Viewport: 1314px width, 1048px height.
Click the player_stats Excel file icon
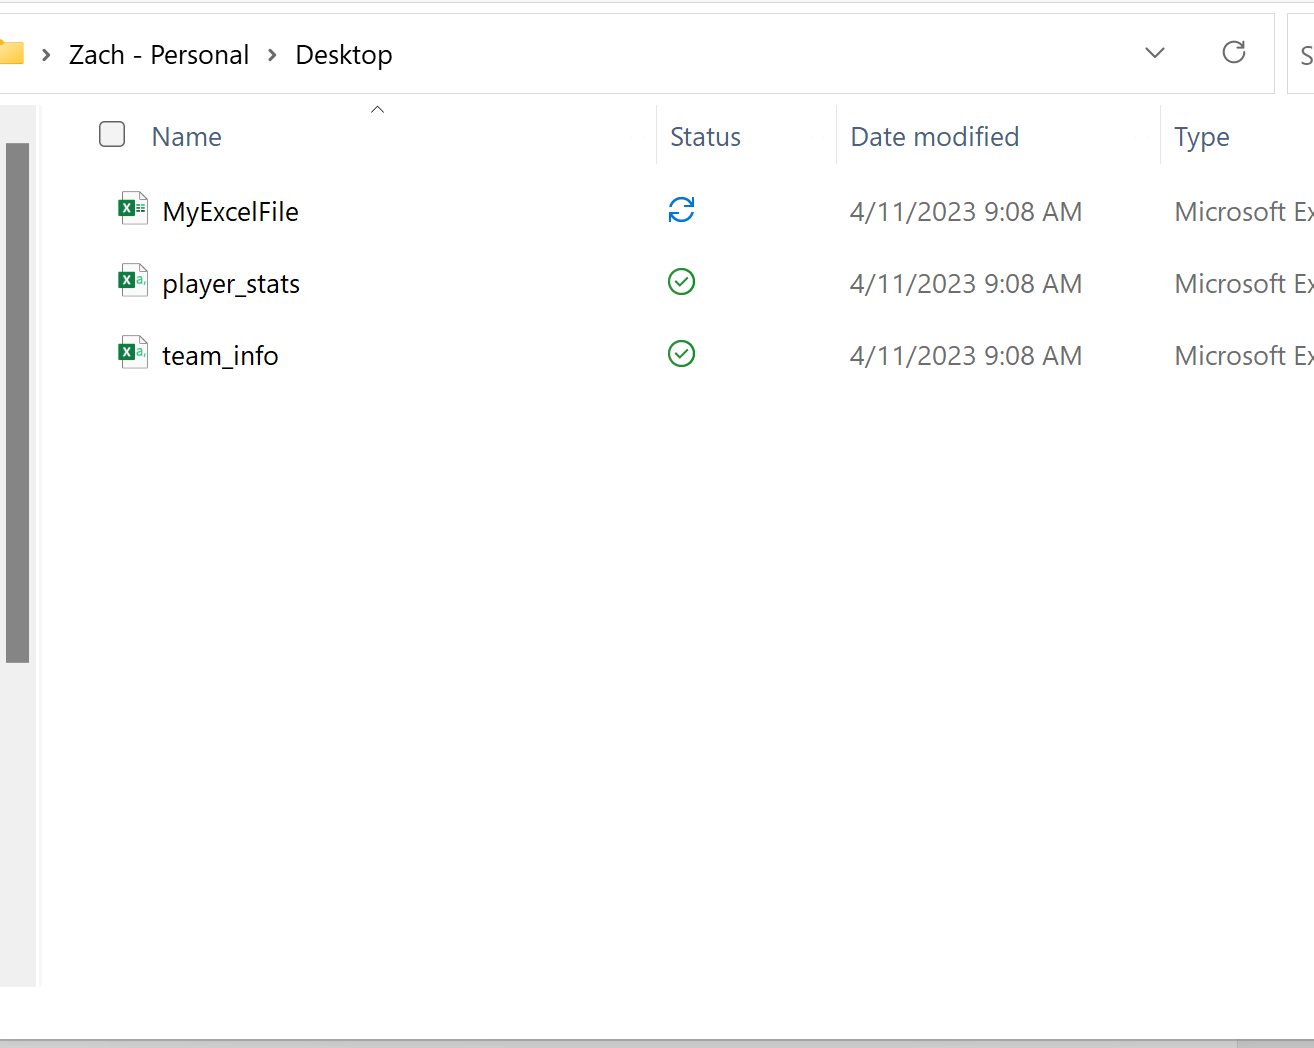click(x=133, y=280)
